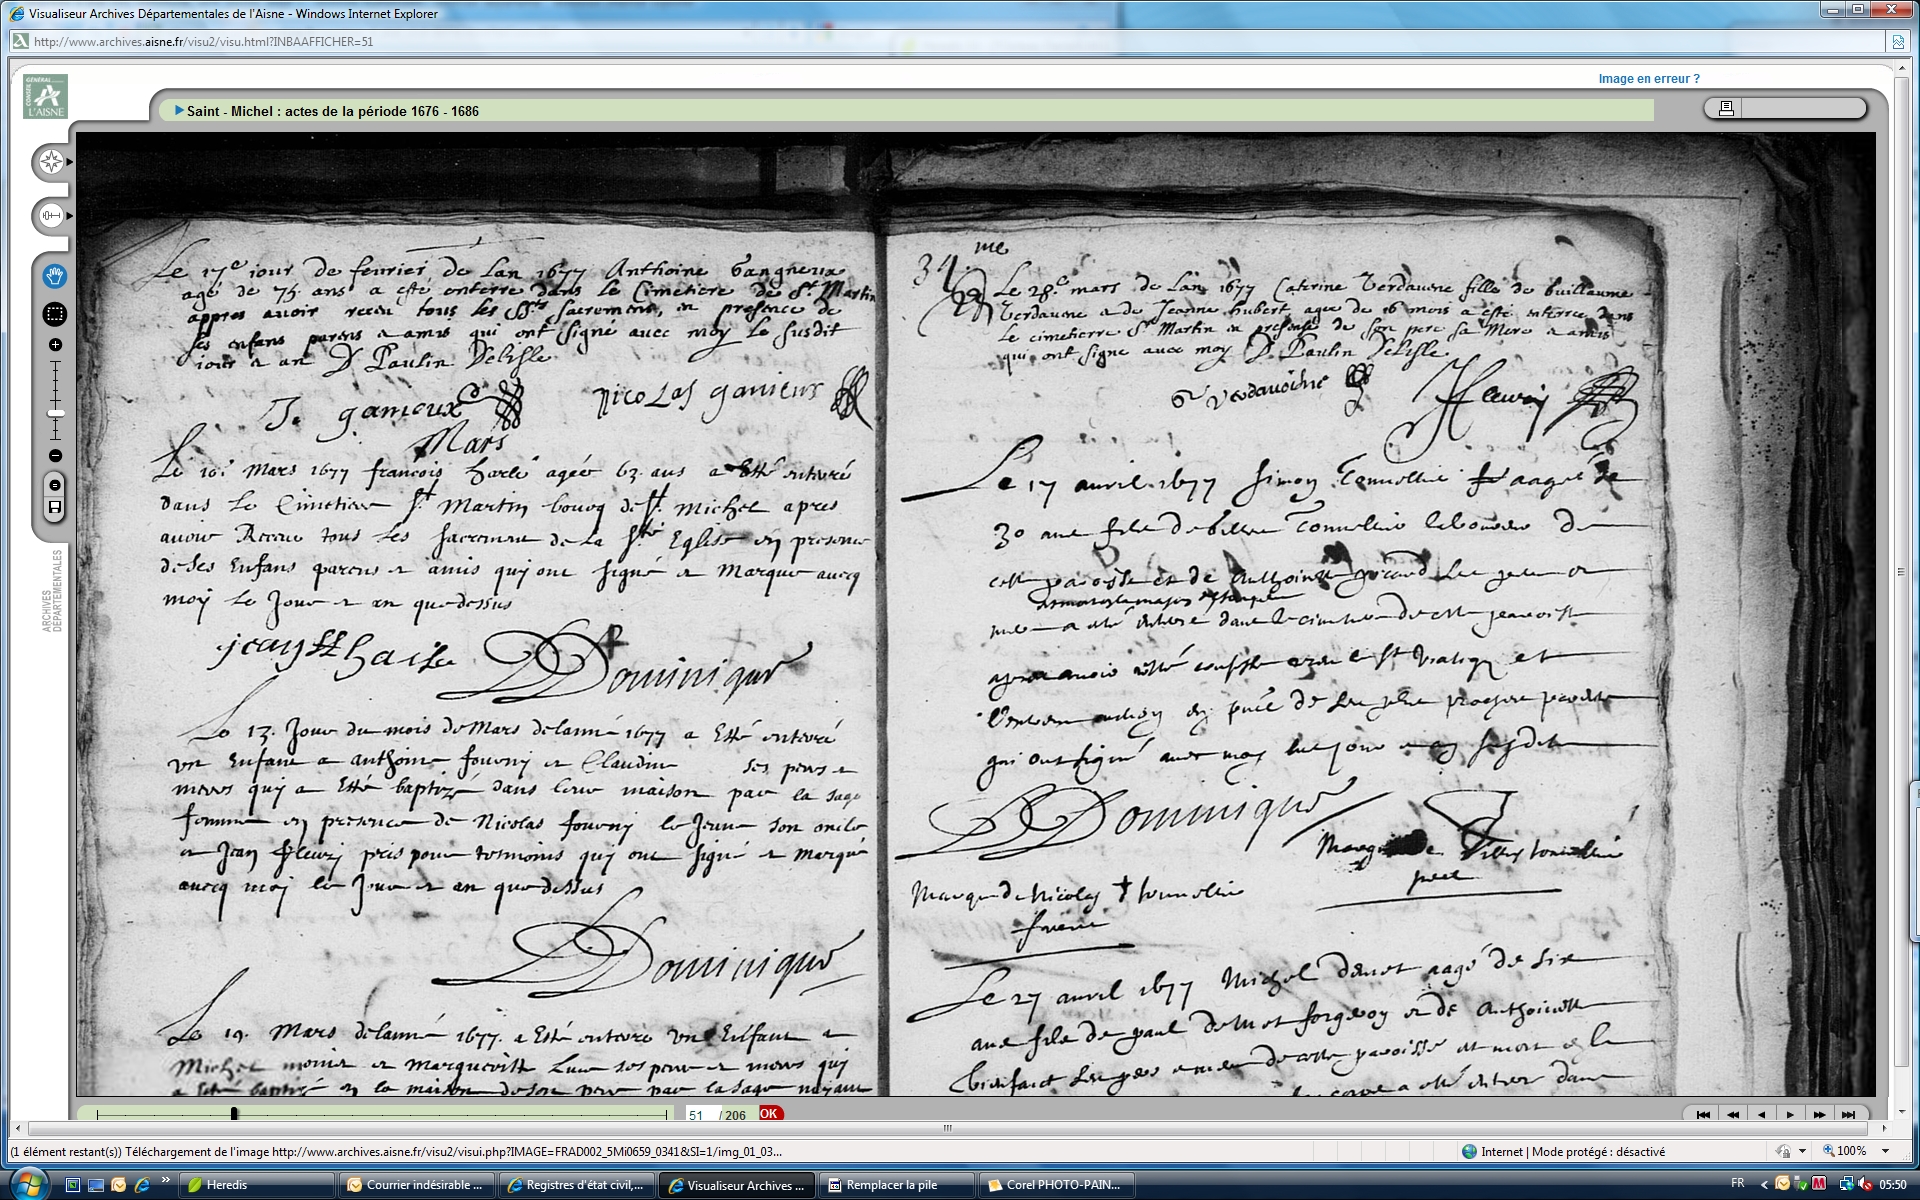Expand Saint-Michel actes title arrow

[179, 111]
